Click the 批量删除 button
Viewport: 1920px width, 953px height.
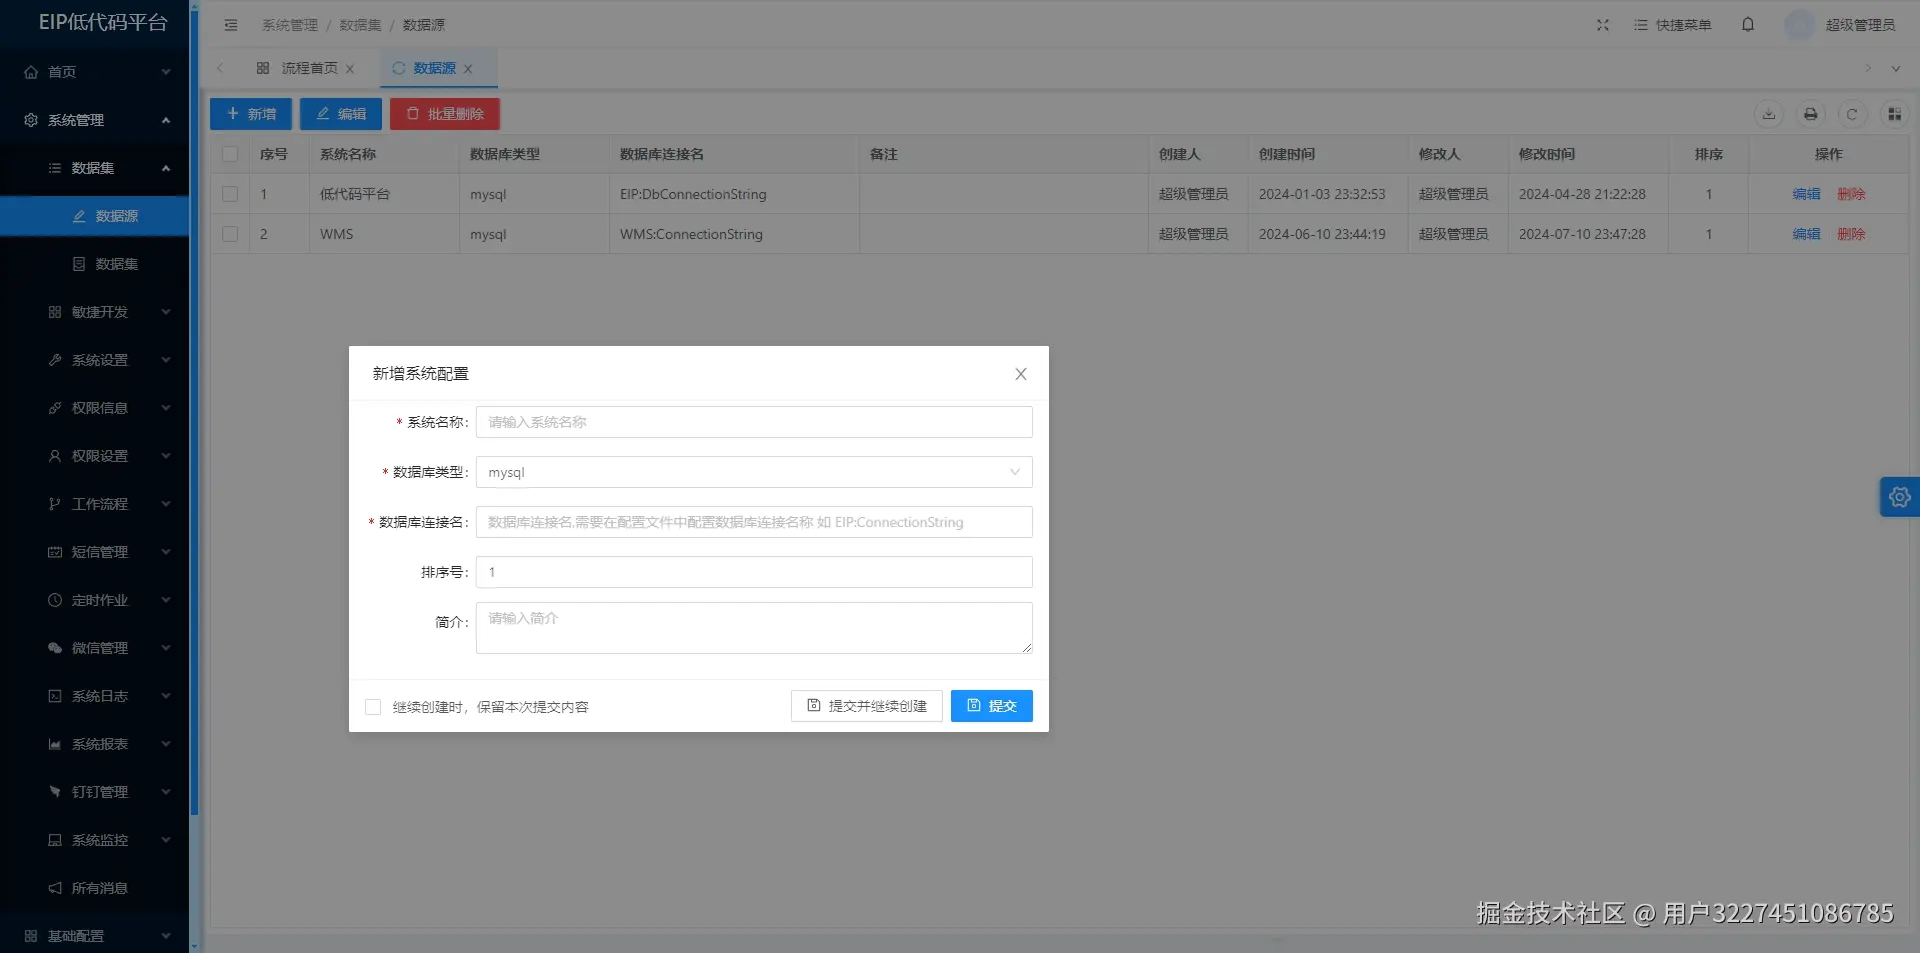[445, 114]
